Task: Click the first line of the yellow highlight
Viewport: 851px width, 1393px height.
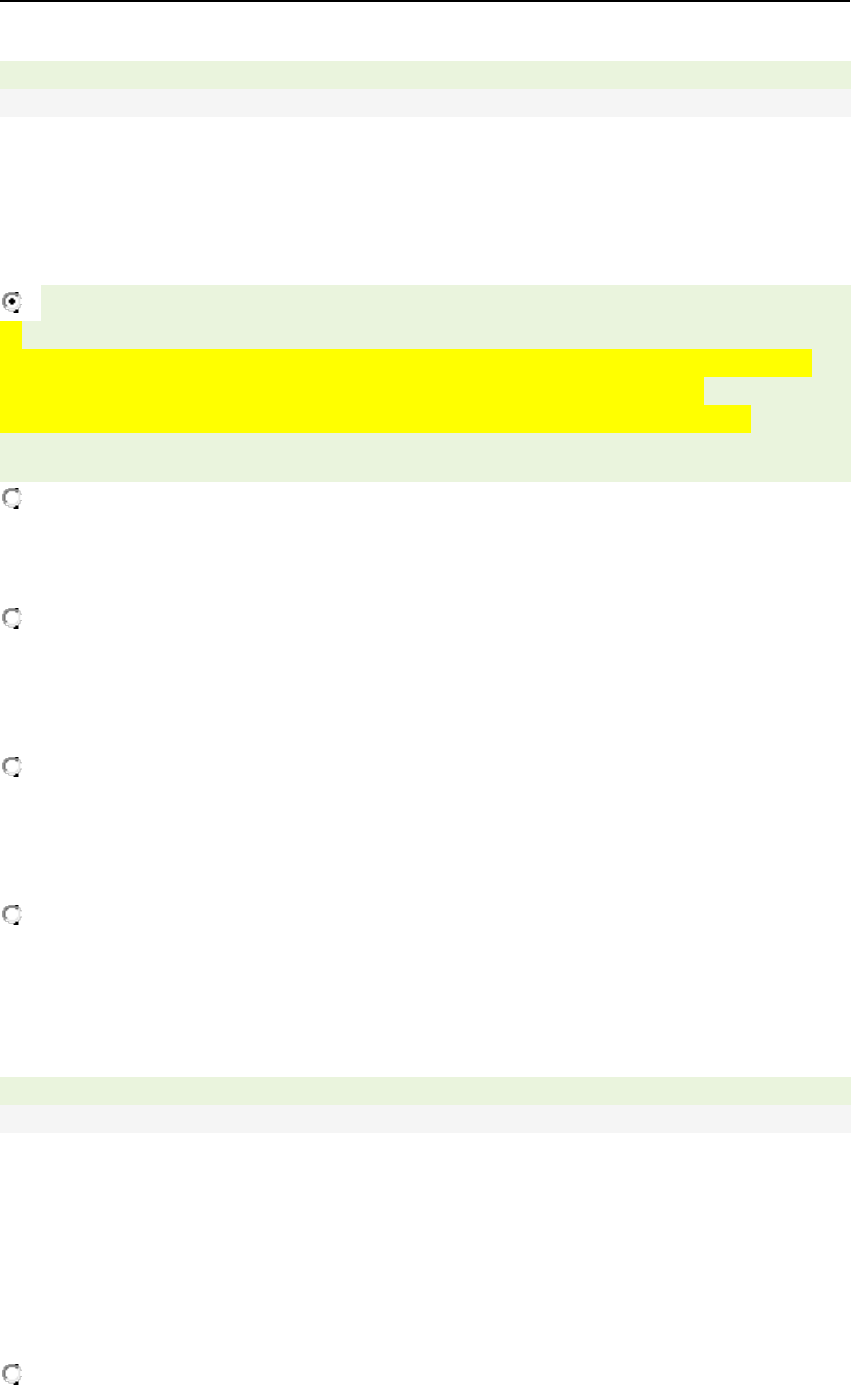Action: click(405, 363)
